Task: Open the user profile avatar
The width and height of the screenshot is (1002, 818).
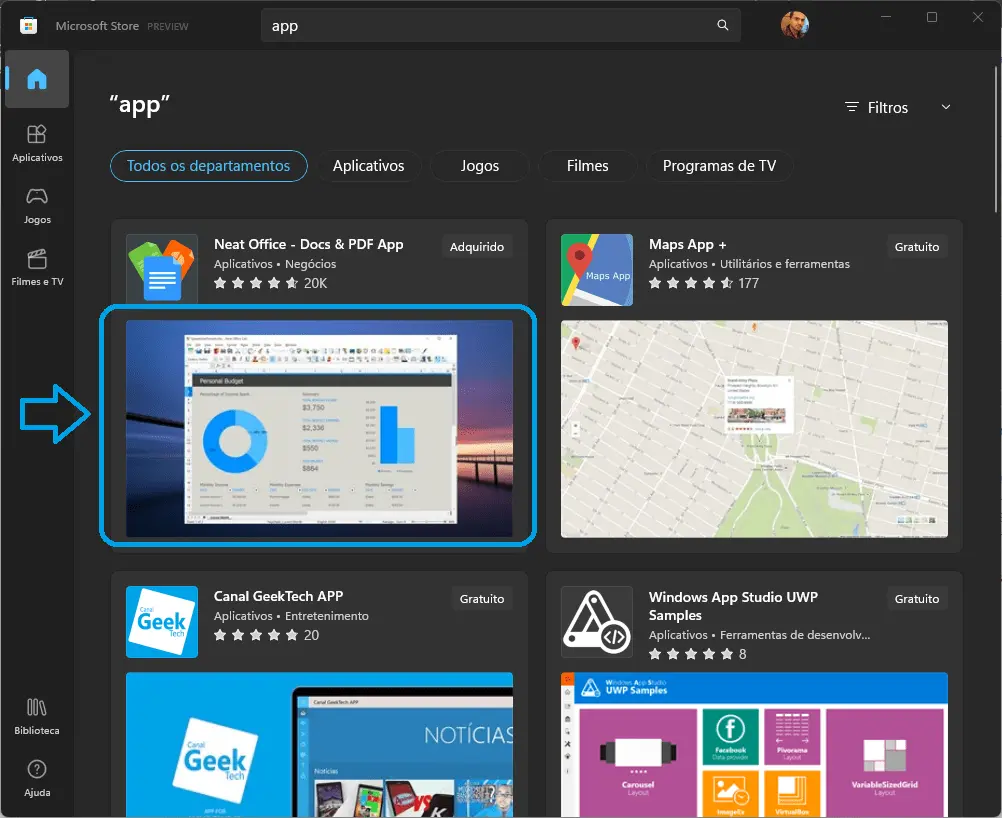Action: click(795, 26)
